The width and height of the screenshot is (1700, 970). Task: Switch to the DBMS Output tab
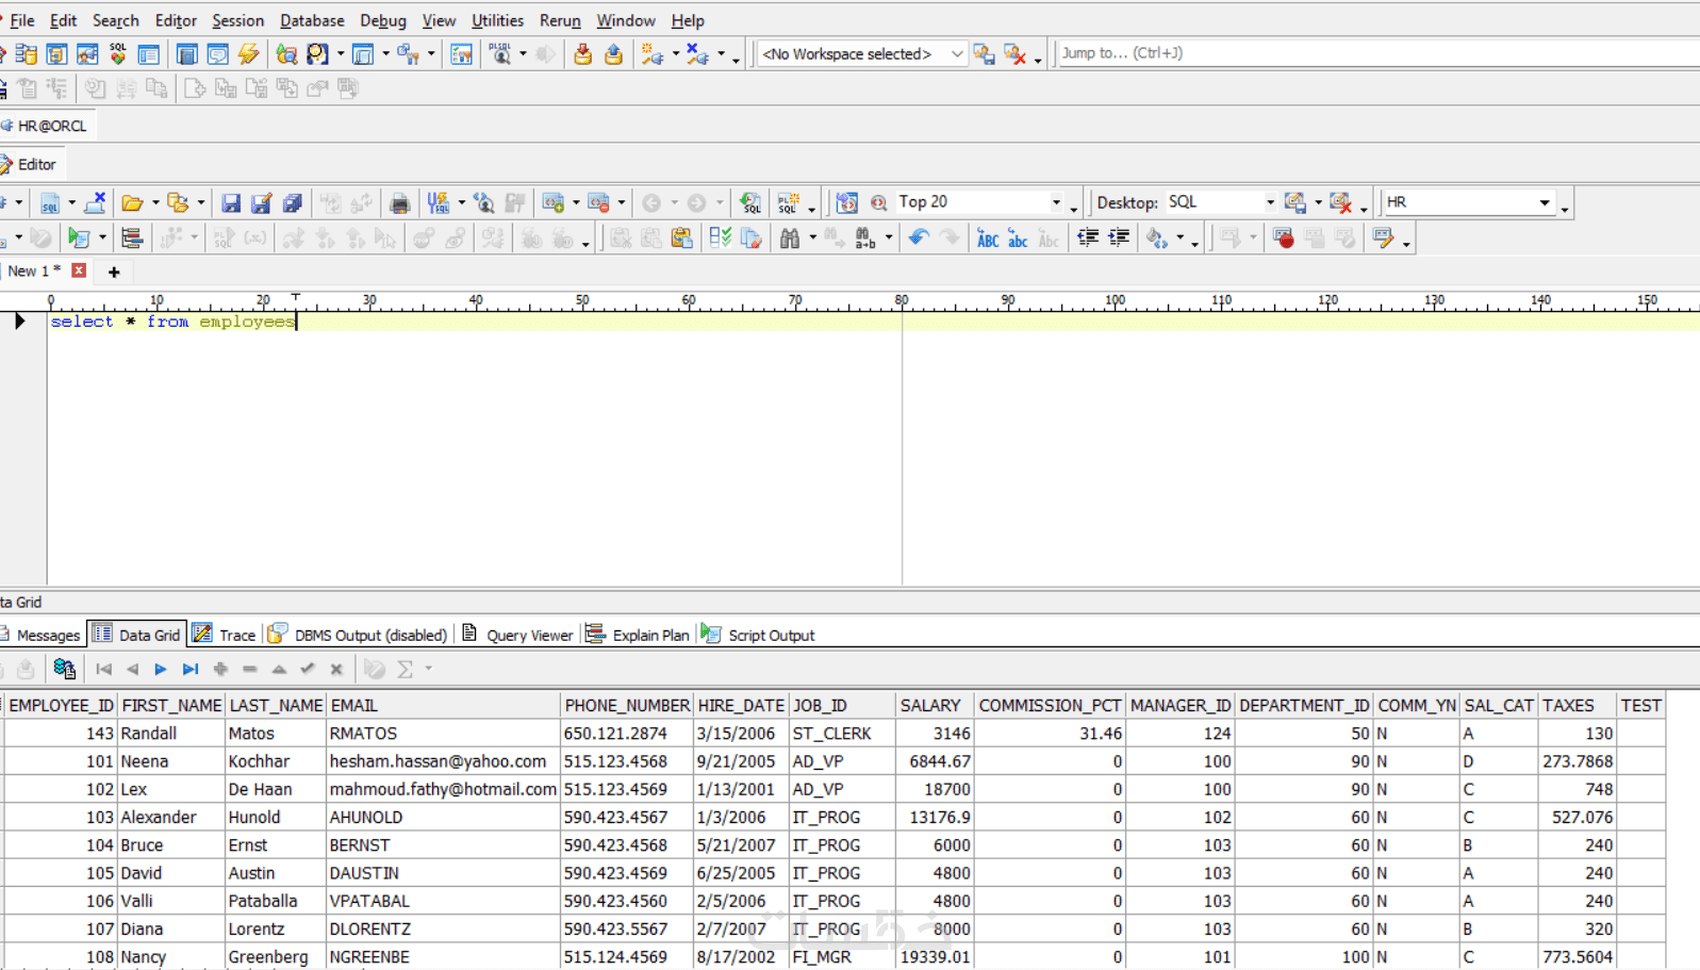[x=369, y=635]
